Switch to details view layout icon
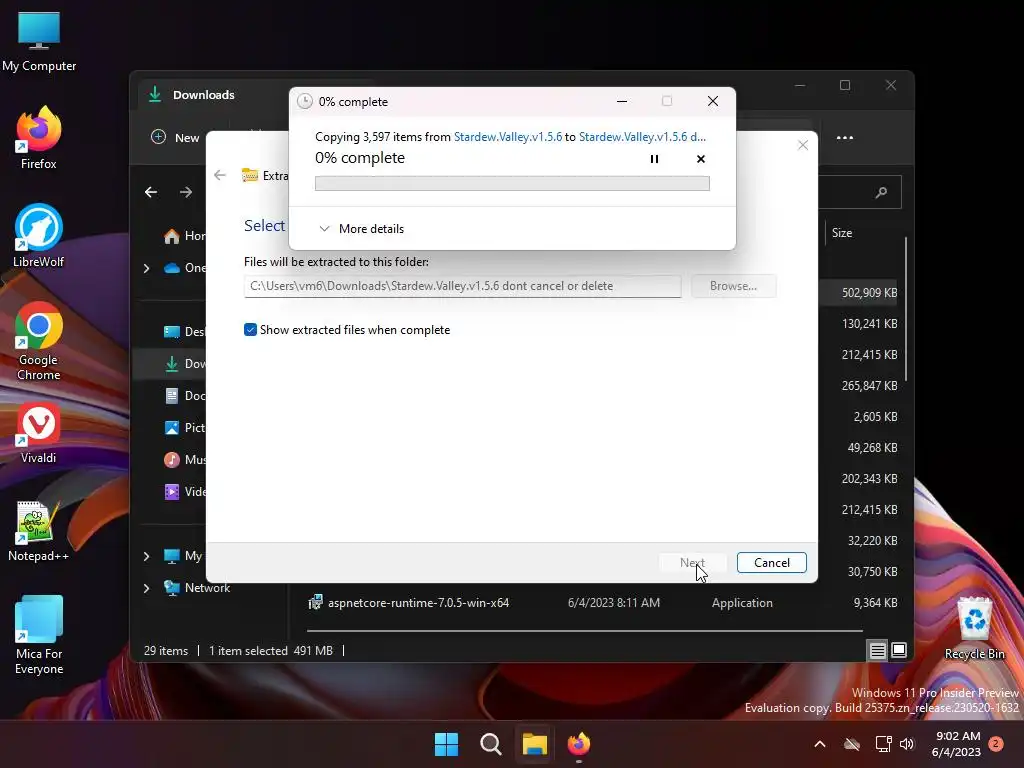This screenshot has width=1024, height=768. pos(877,650)
